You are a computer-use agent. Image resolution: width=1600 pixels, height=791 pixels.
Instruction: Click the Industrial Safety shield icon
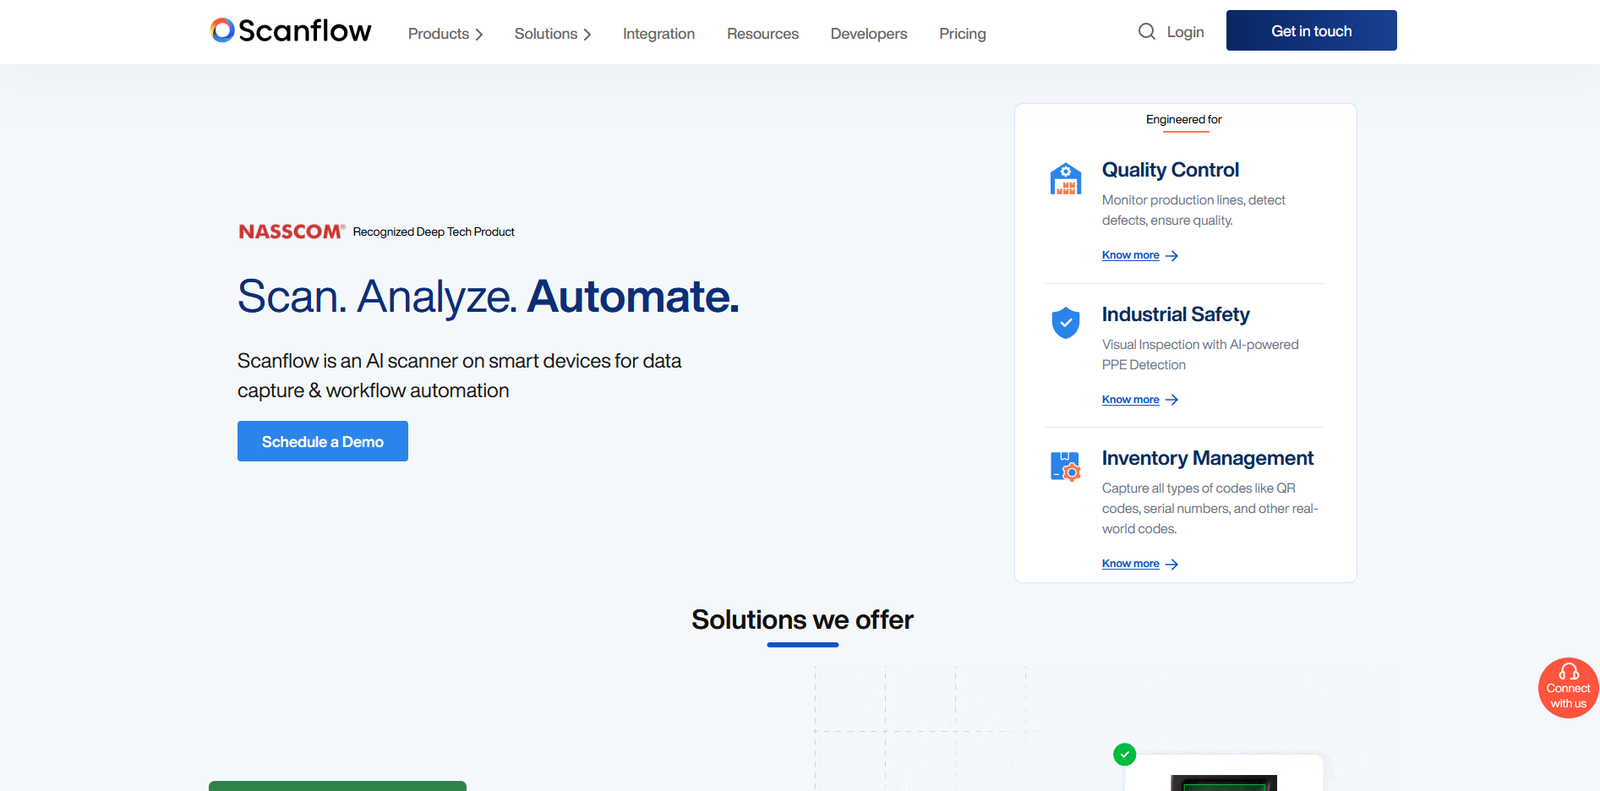coord(1065,323)
